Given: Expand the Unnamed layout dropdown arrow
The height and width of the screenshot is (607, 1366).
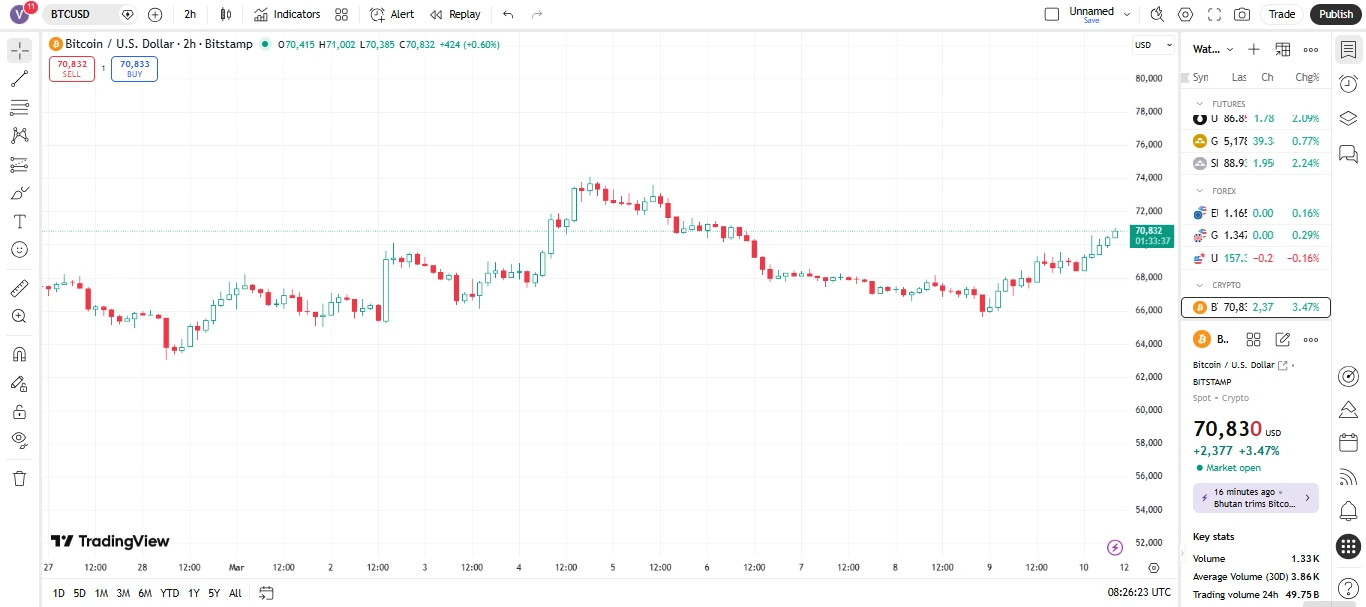Looking at the screenshot, I should click(x=1127, y=14).
